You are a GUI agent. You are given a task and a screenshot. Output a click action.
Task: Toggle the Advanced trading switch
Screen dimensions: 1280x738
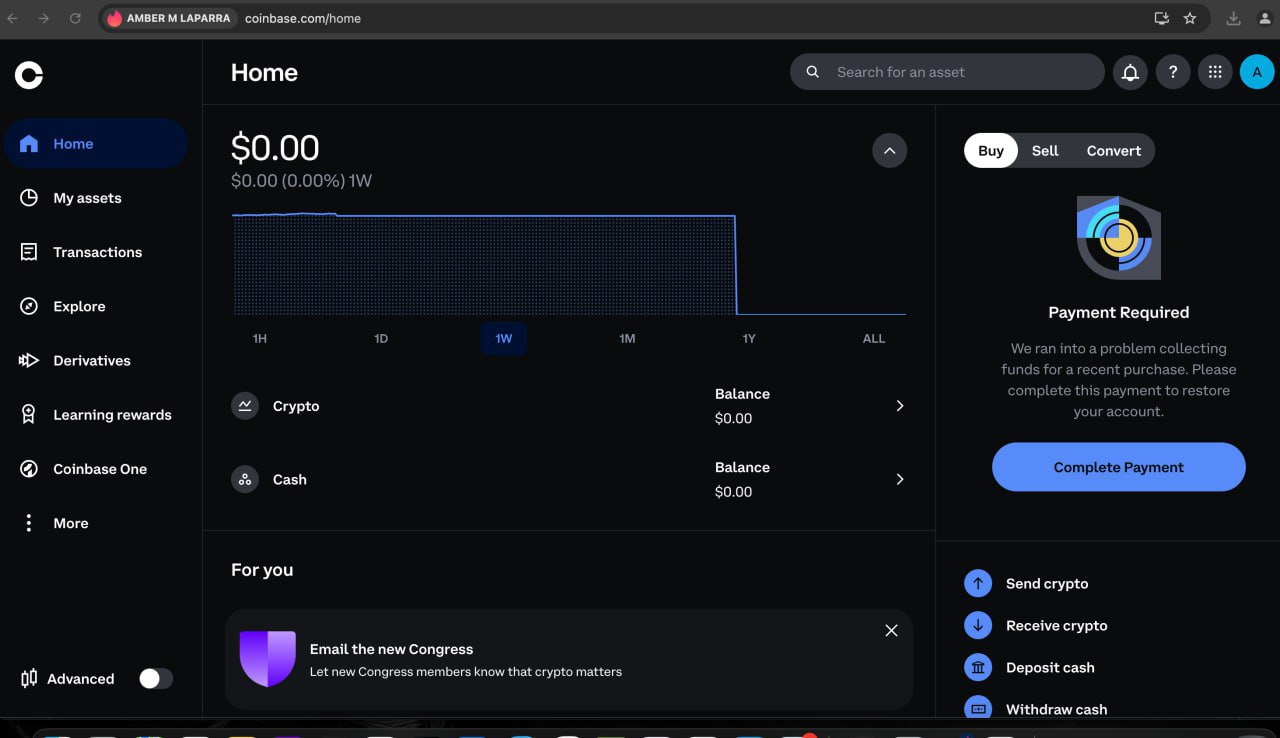(x=156, y=679)
